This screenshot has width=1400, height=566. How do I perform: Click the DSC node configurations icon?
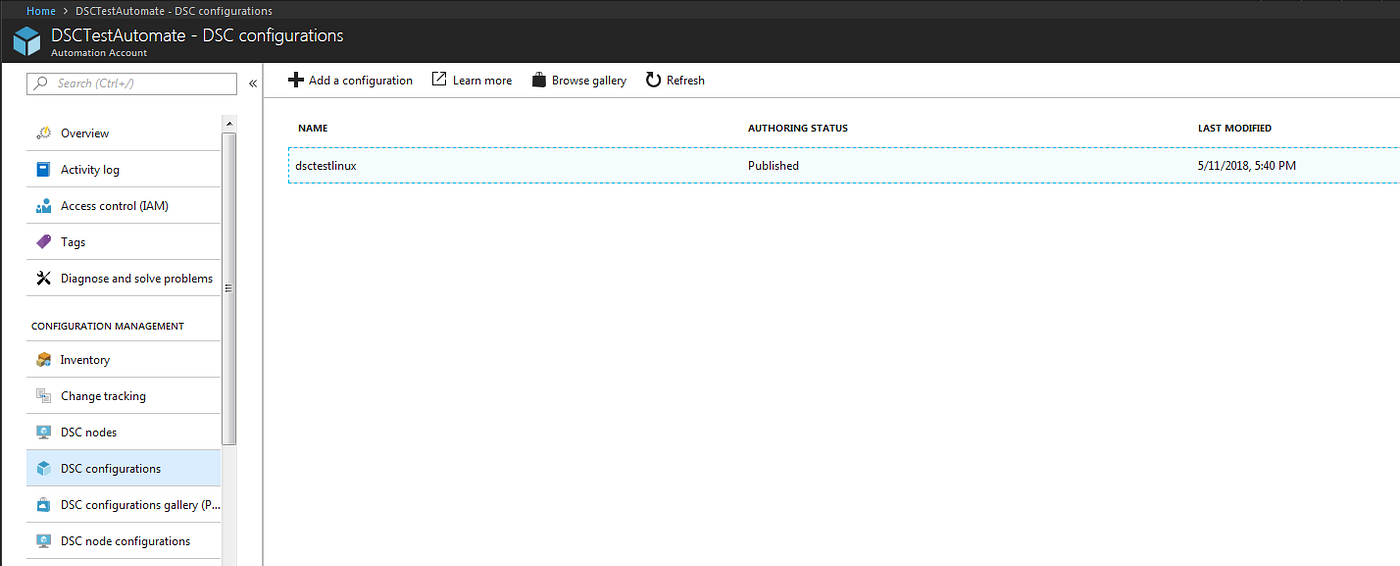[43, 541]
